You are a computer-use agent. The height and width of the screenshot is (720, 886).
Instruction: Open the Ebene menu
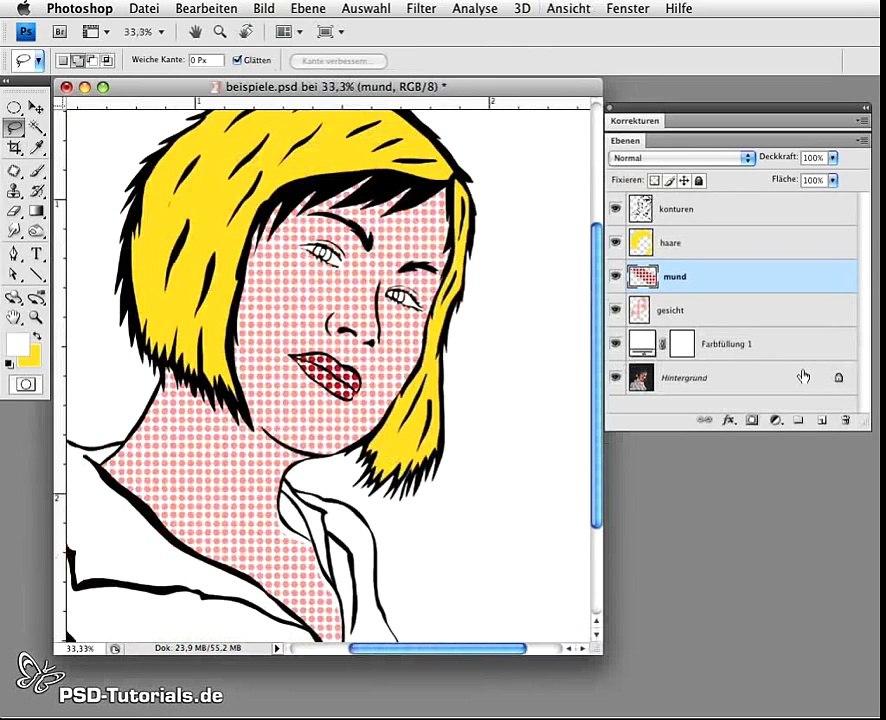pos(308,8)
